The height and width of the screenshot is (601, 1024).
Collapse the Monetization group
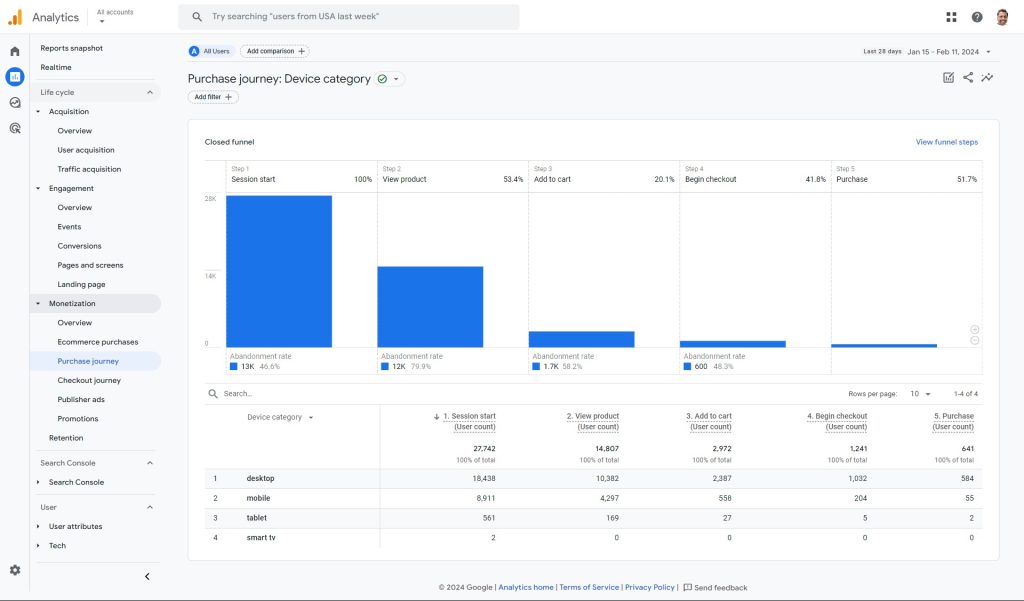coord(38,303)
